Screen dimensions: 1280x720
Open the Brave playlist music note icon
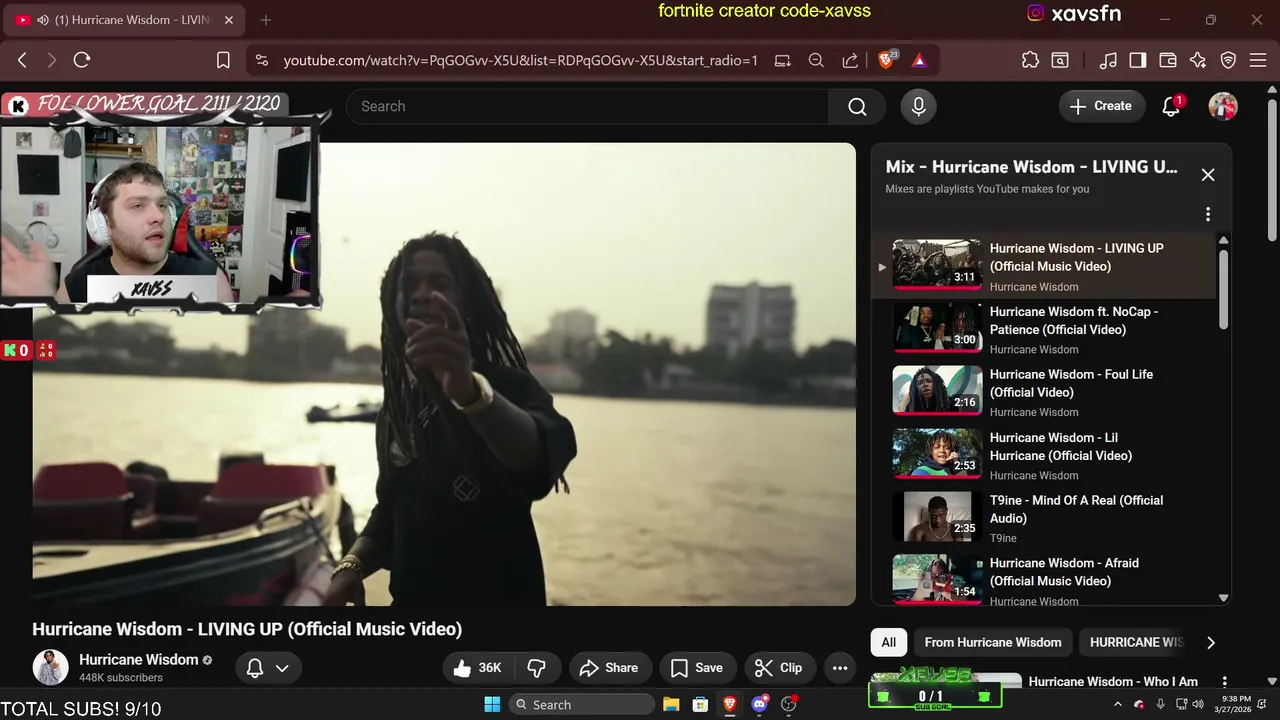(1108, 60)
